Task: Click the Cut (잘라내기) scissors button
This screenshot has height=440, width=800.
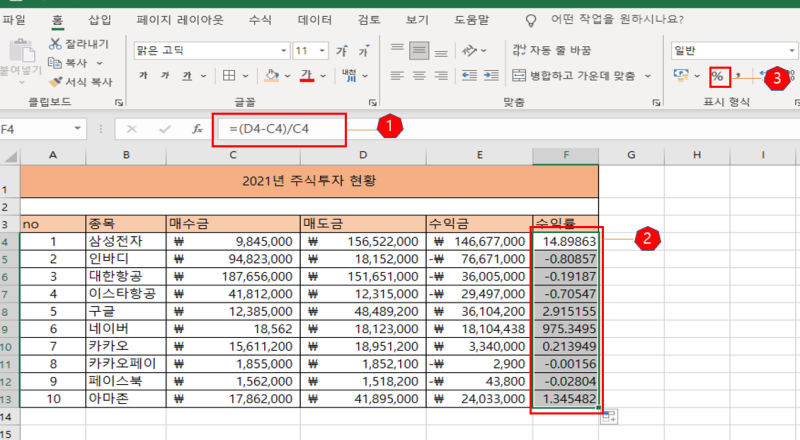Action: pos(79,44)
